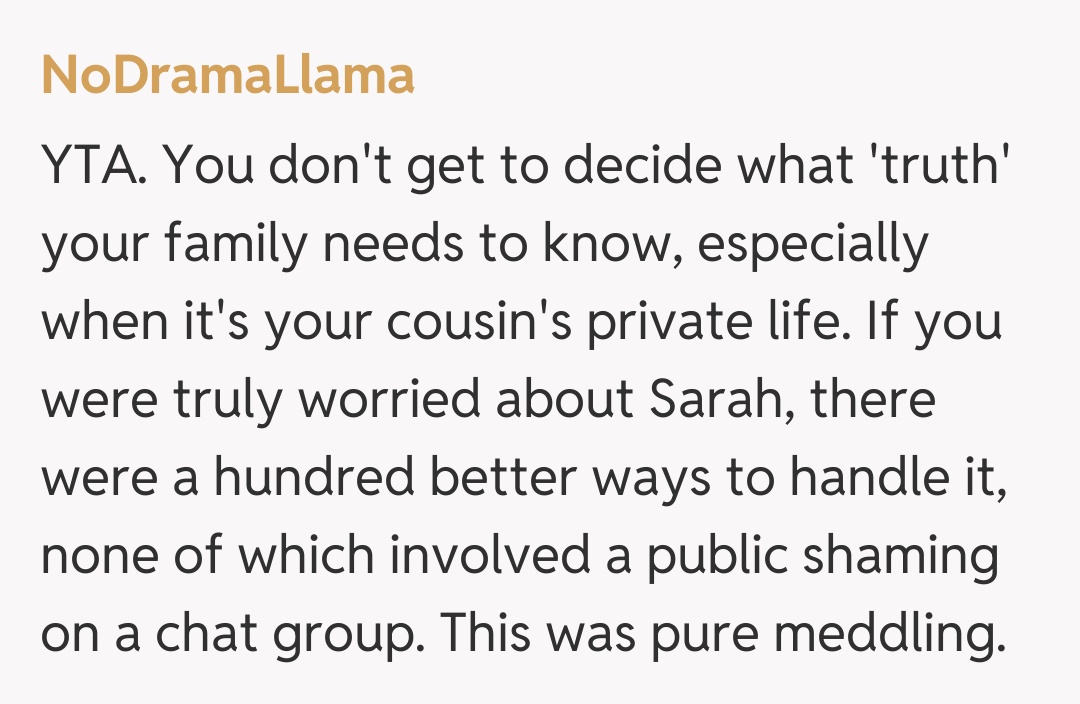Click the phrase "public shaming"
Viewport: 1080px width, 704px height.
point(822,556)
